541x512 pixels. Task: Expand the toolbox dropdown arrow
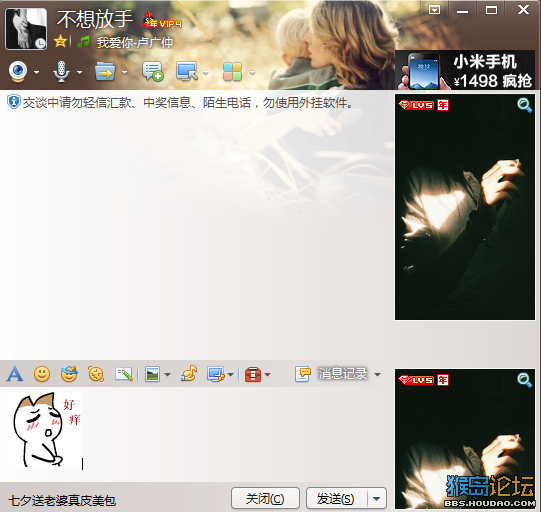268,375
